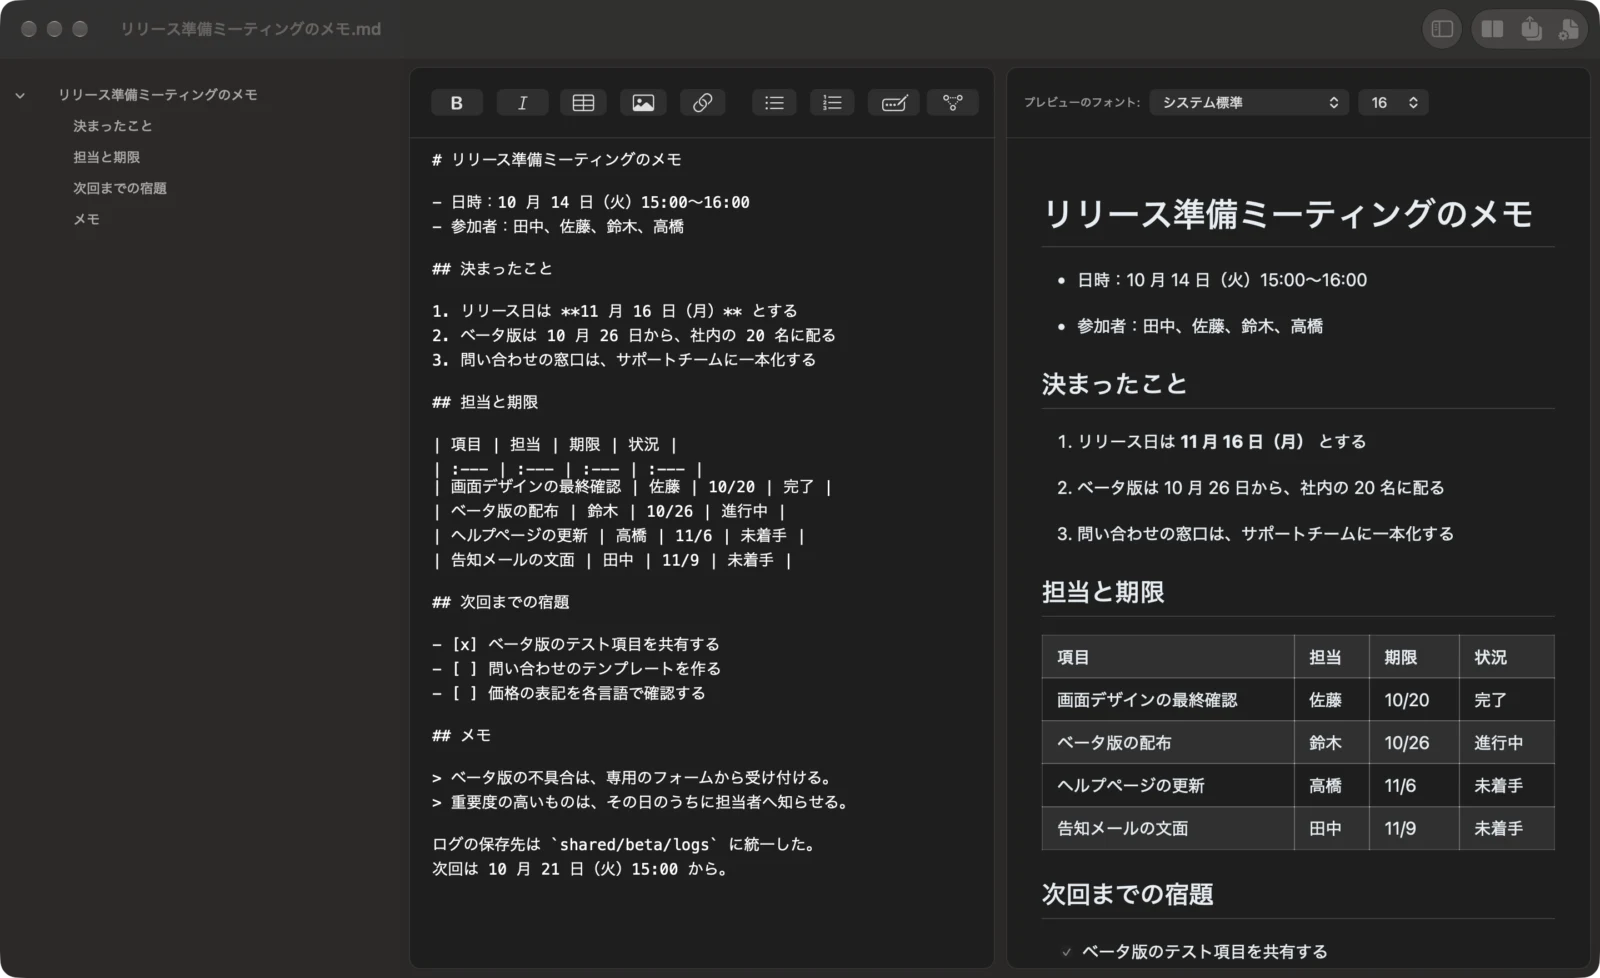The height and width of the screenshot is (978, 1600).
Task: Click the '## 担当と期限' line in the editor
Action: (485, 402)
